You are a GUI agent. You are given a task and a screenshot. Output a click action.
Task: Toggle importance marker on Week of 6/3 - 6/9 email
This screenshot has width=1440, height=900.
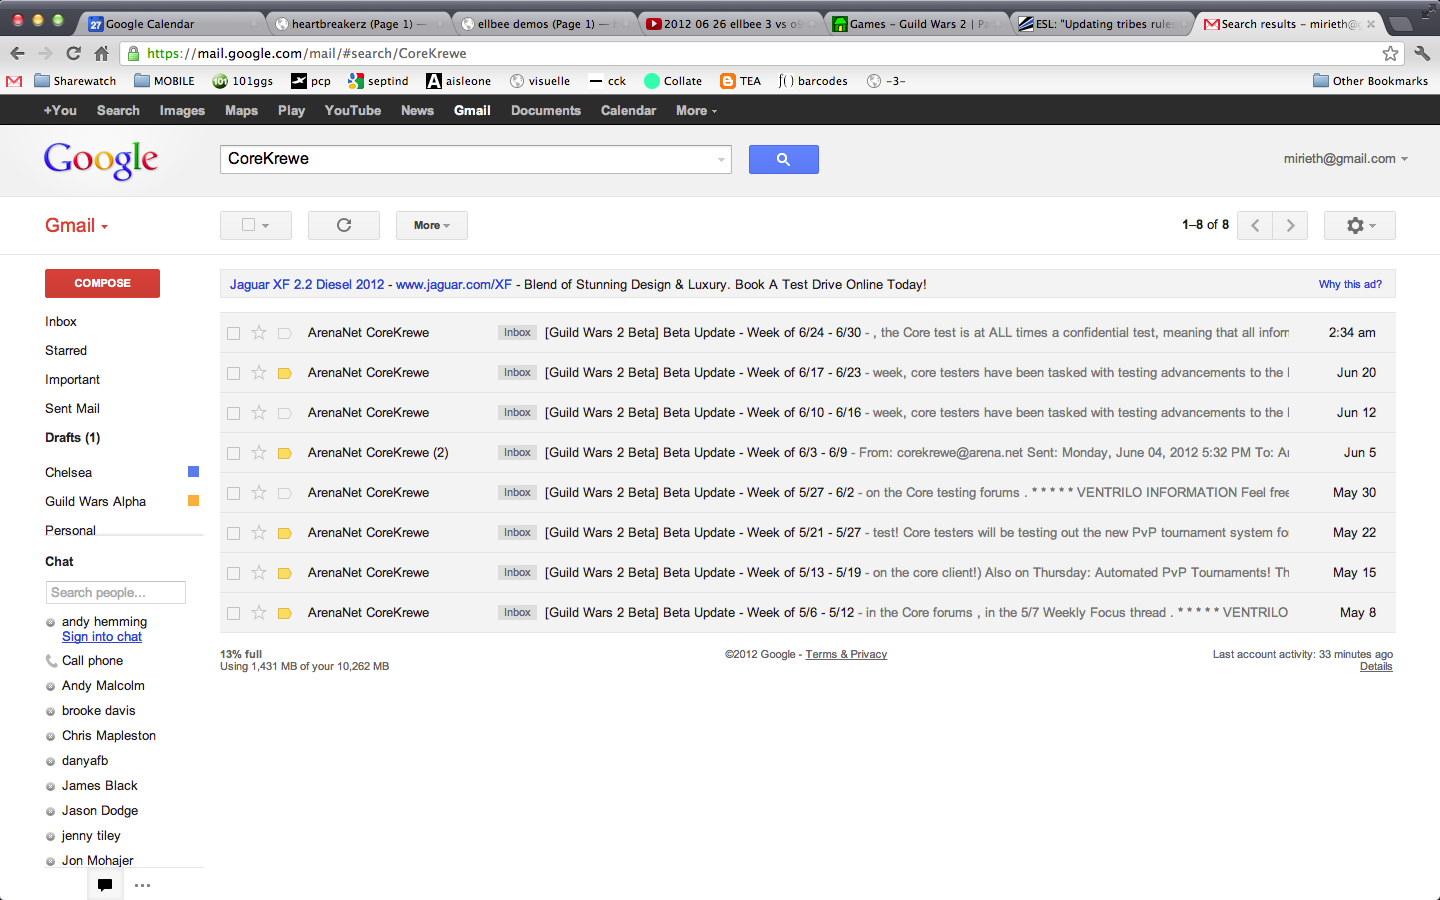[284, 453]
